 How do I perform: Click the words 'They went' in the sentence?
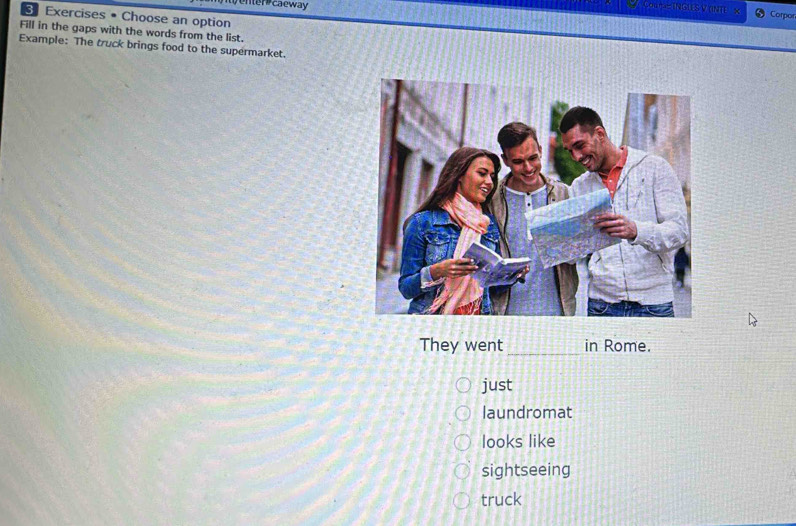461,345
